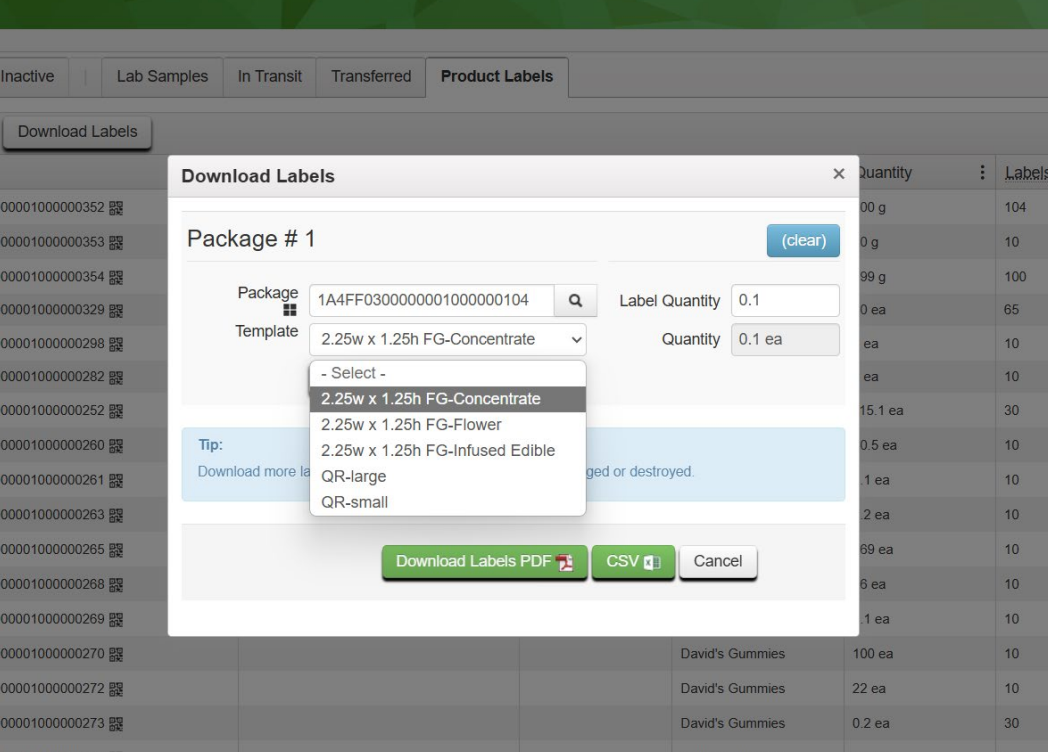The width and height of the screenshot is (1048, 752).
Task: Click QR code icon for package ending 265
Action: pos(116,549)
